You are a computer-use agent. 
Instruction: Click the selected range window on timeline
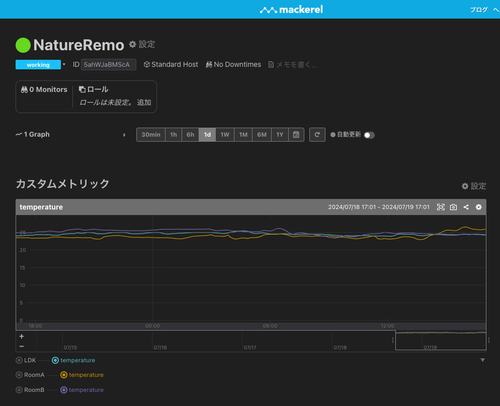(x=441, y=340)
